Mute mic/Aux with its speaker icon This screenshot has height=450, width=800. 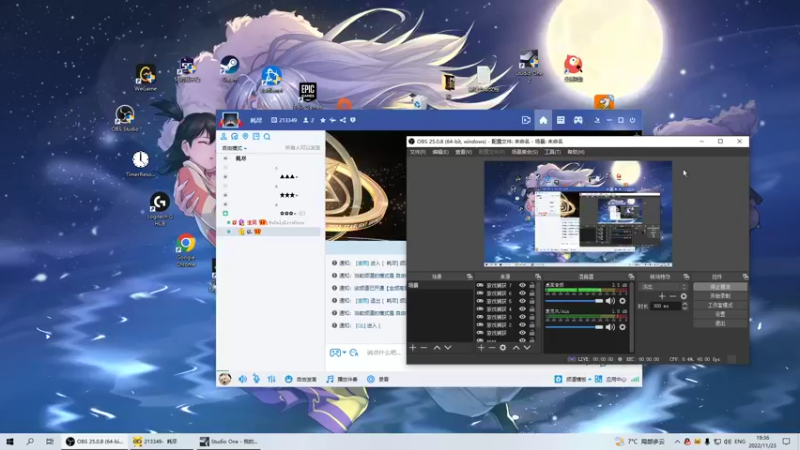610,327
